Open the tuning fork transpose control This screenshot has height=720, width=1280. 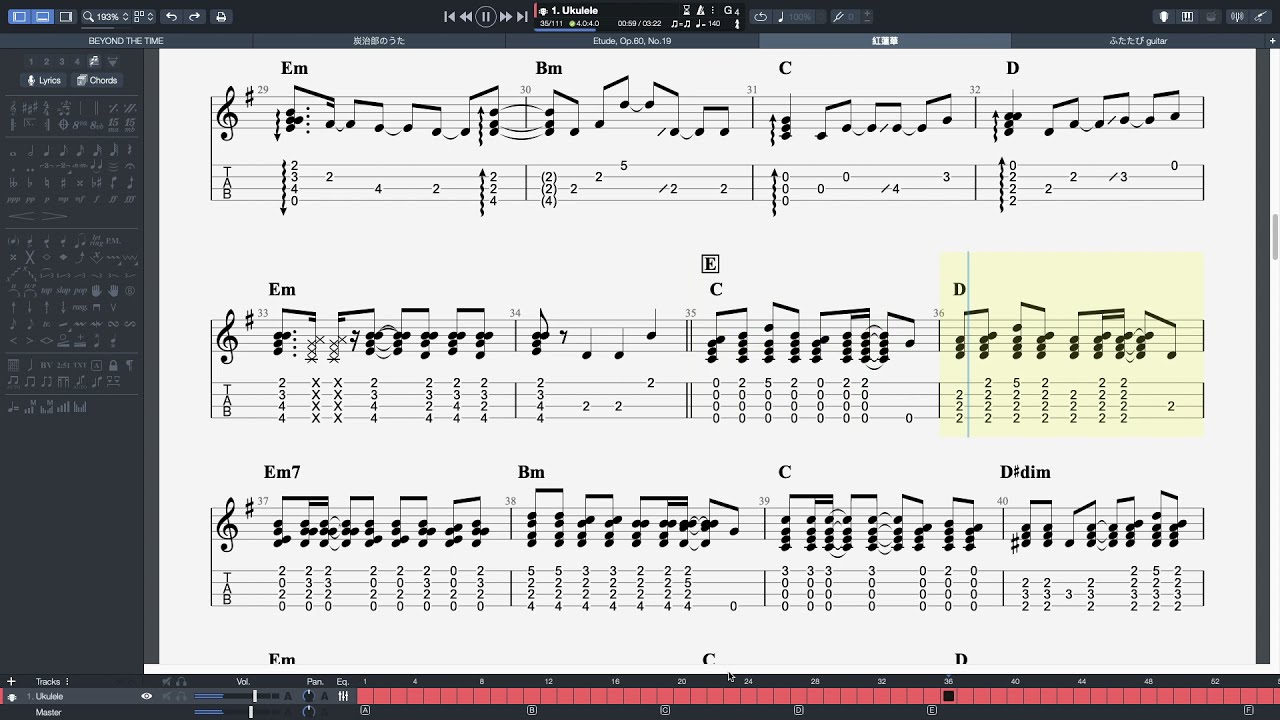(x=840, y=17)
